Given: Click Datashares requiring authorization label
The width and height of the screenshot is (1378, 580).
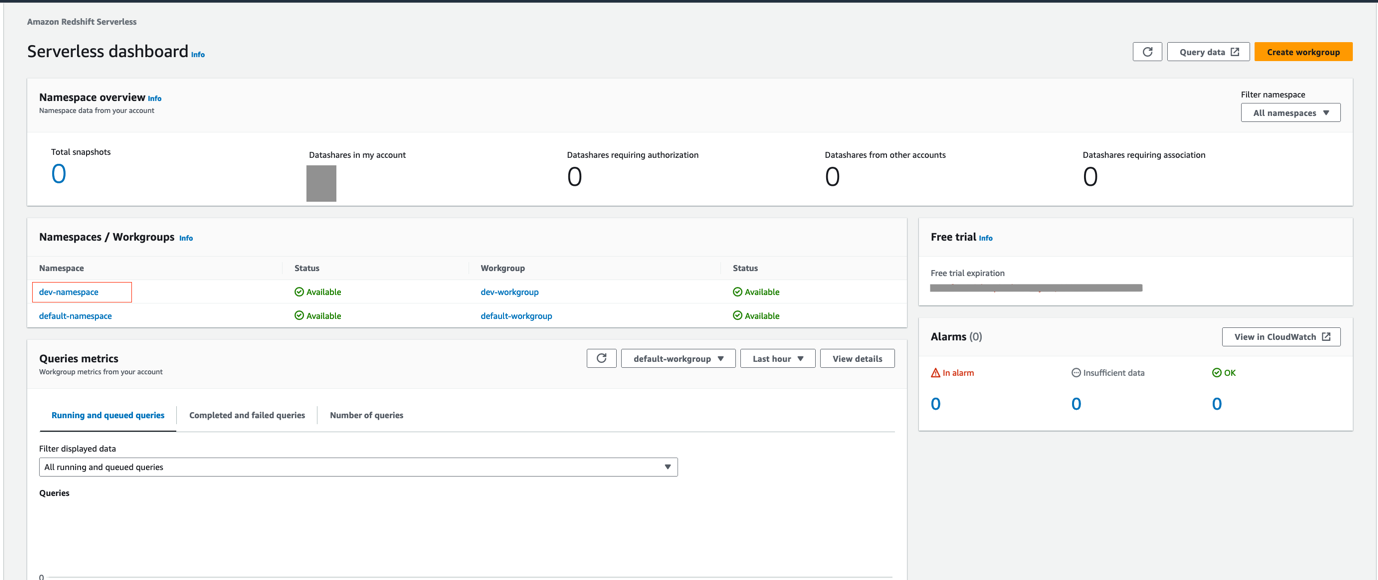Looking at the screenshot, I should tap(633, 155).
